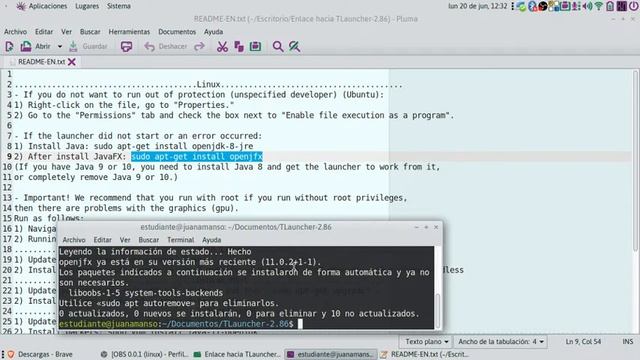Paste with the clipboard icon
Viewport: 640px width, 360px height.
[x=256, y=47]
